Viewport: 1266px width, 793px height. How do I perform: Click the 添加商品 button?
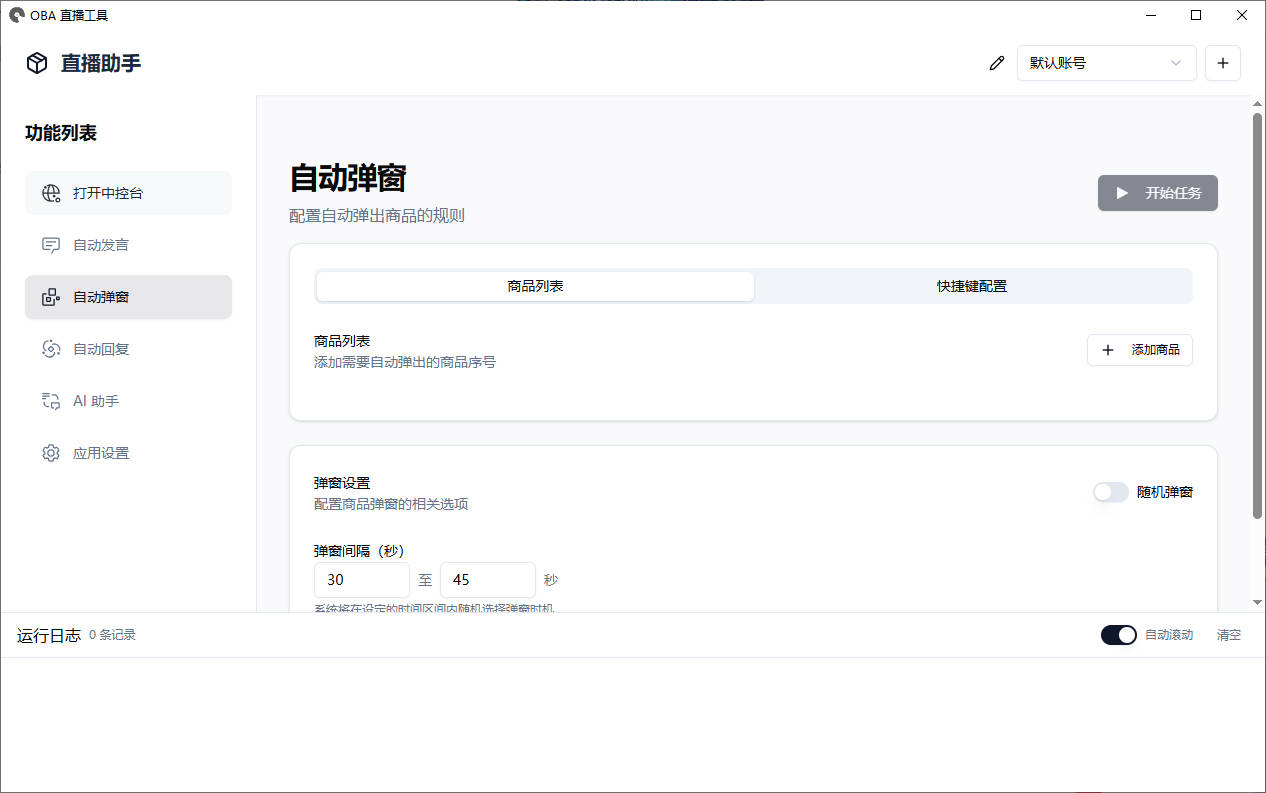[1140, 350]
